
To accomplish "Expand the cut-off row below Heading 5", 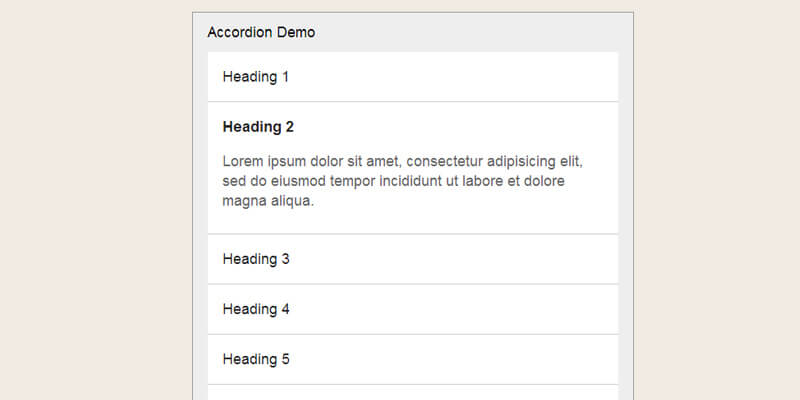I will click(412, 393).
